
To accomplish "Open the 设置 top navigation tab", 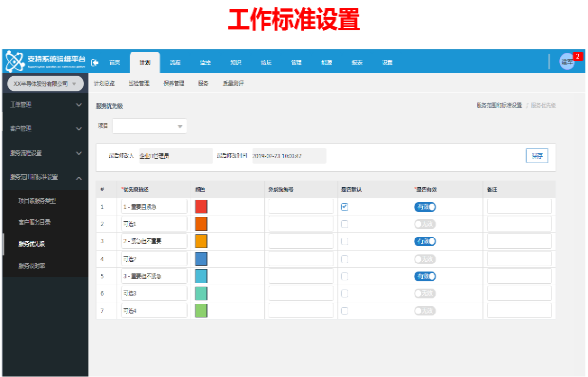I will 387,62.
